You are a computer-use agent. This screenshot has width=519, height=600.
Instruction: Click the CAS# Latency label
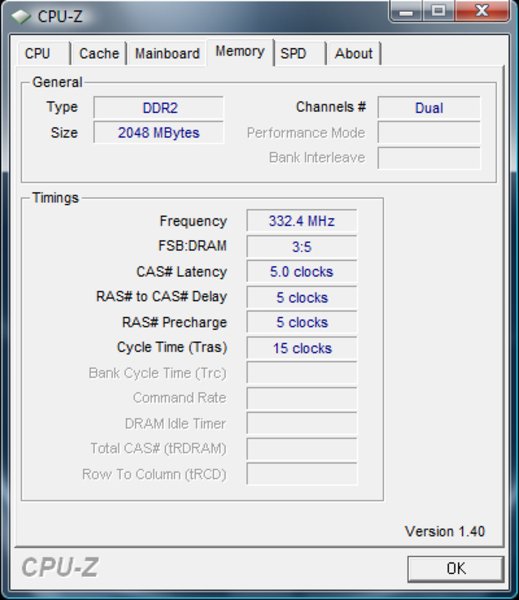182,272
